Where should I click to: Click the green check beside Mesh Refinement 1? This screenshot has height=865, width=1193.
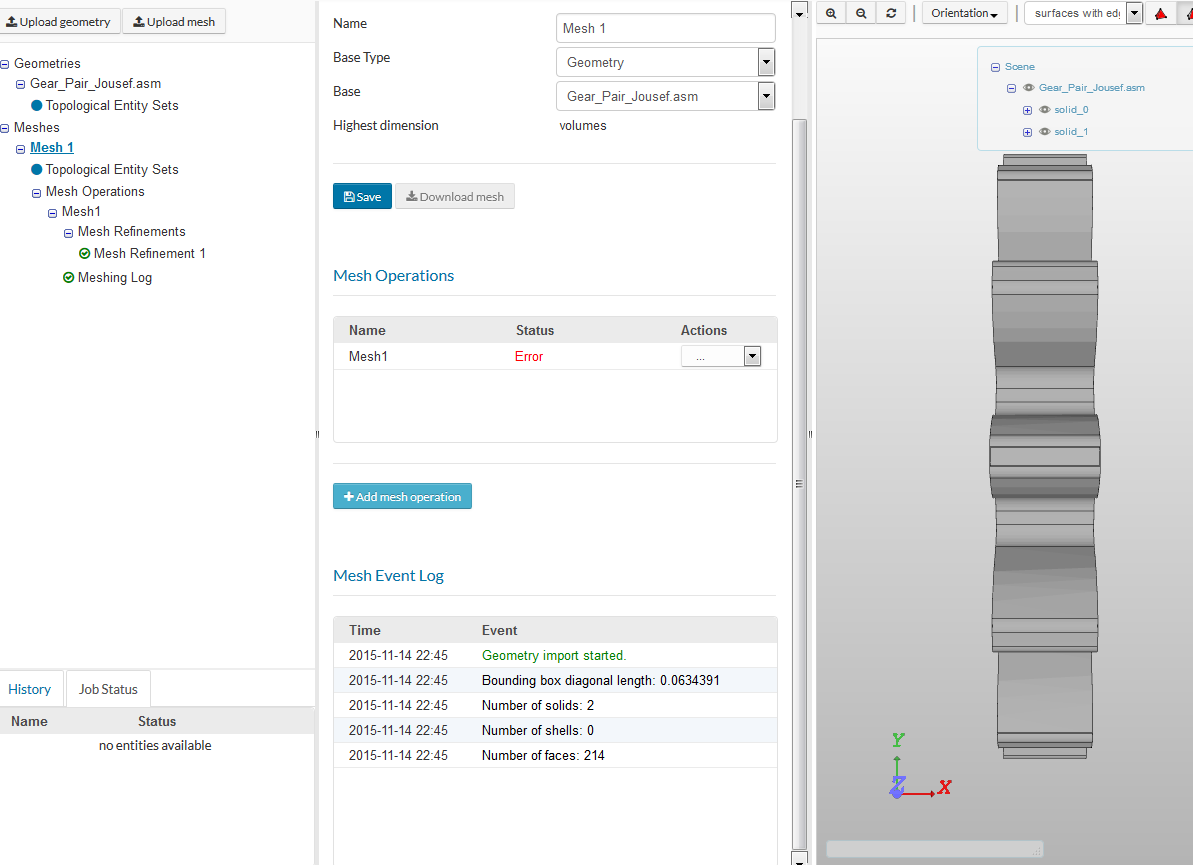pyautogui.click(x=84, y=254)
